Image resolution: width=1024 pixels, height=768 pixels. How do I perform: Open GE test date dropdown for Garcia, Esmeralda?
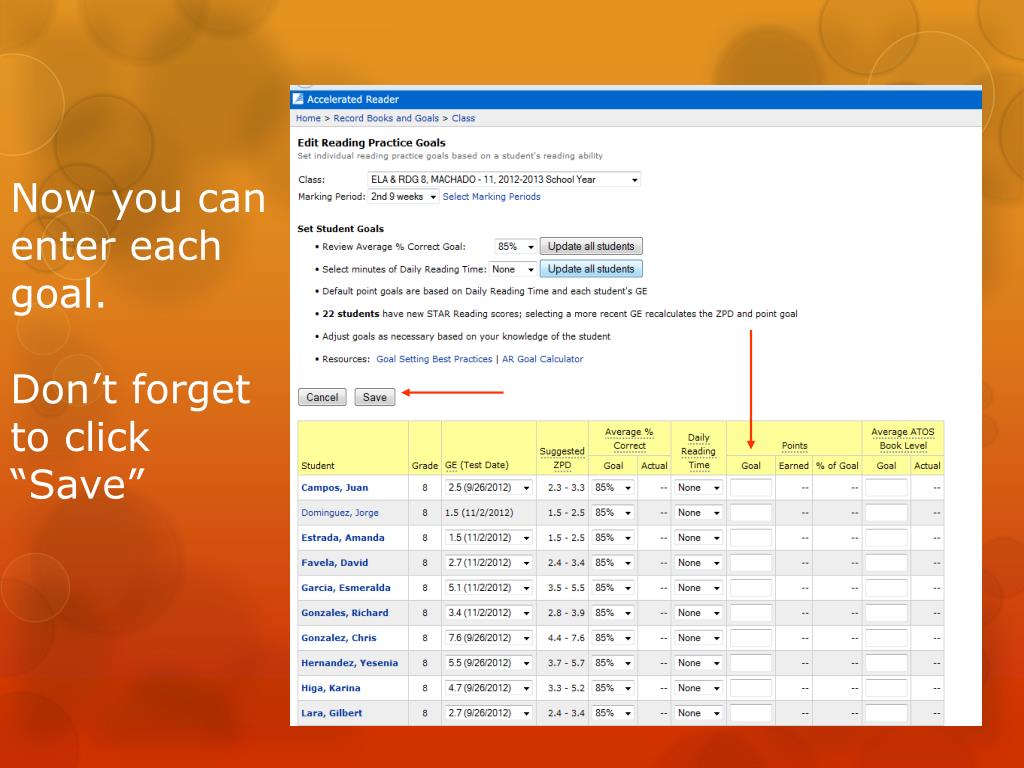[488, 588]
